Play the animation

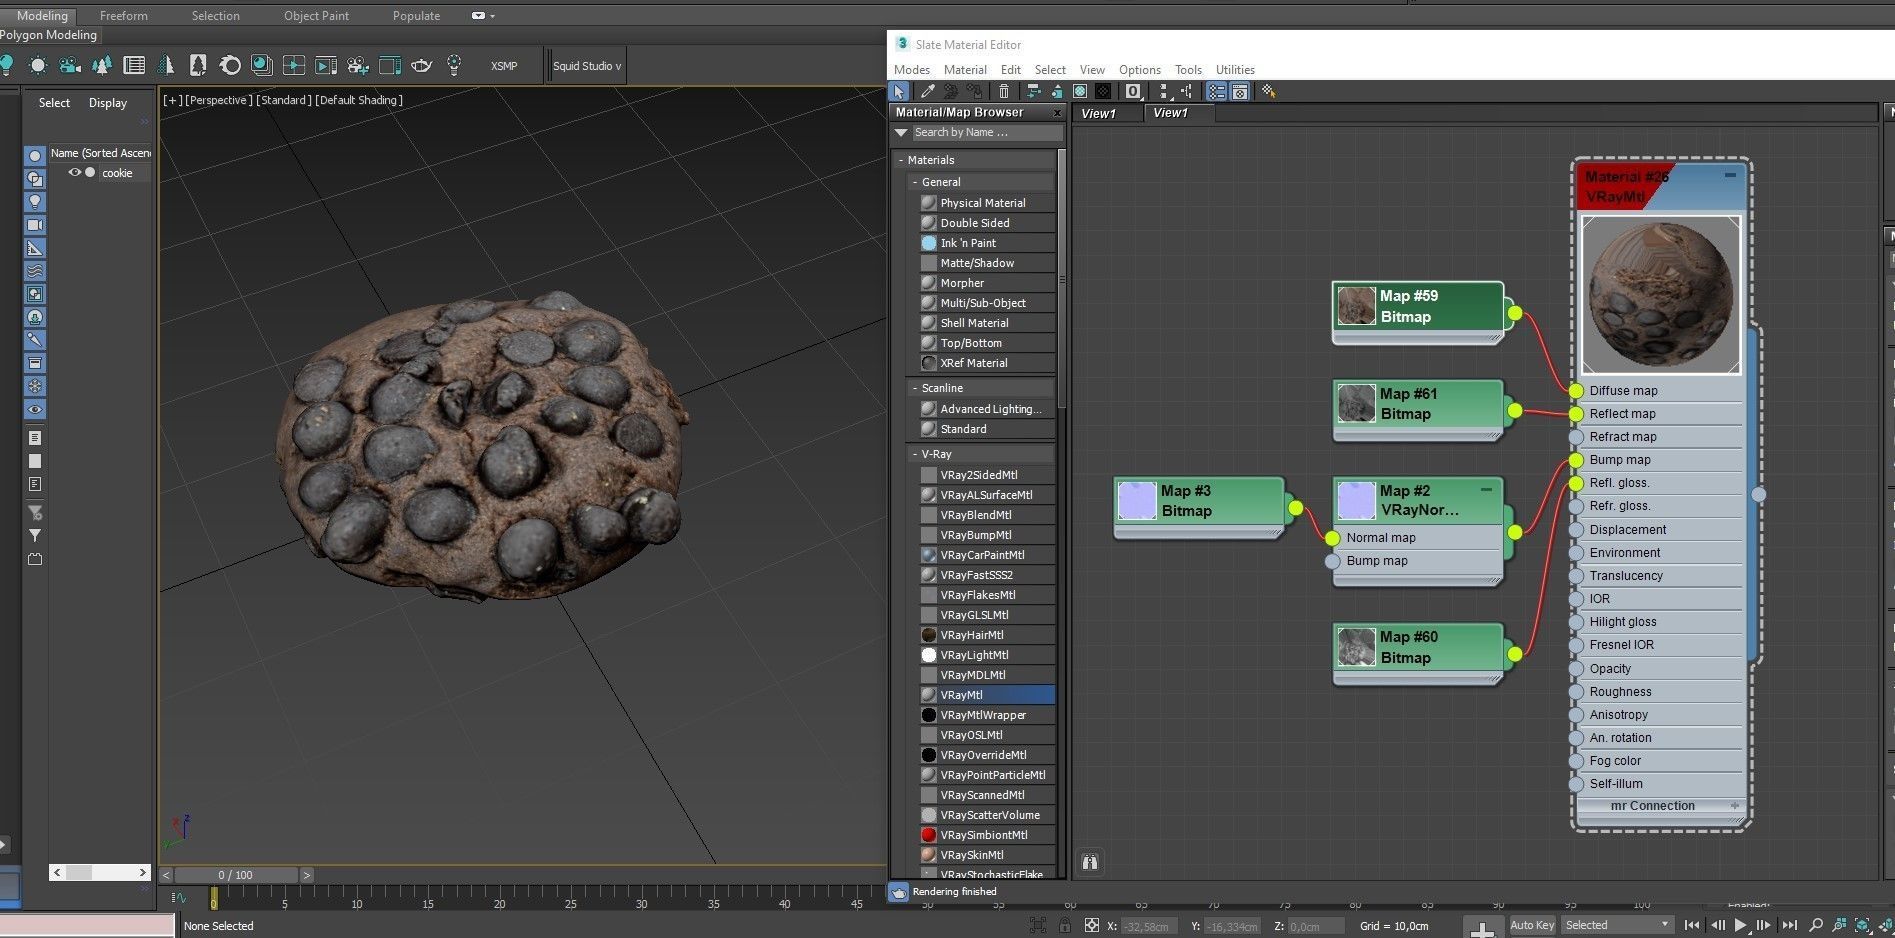(1741, 925)
